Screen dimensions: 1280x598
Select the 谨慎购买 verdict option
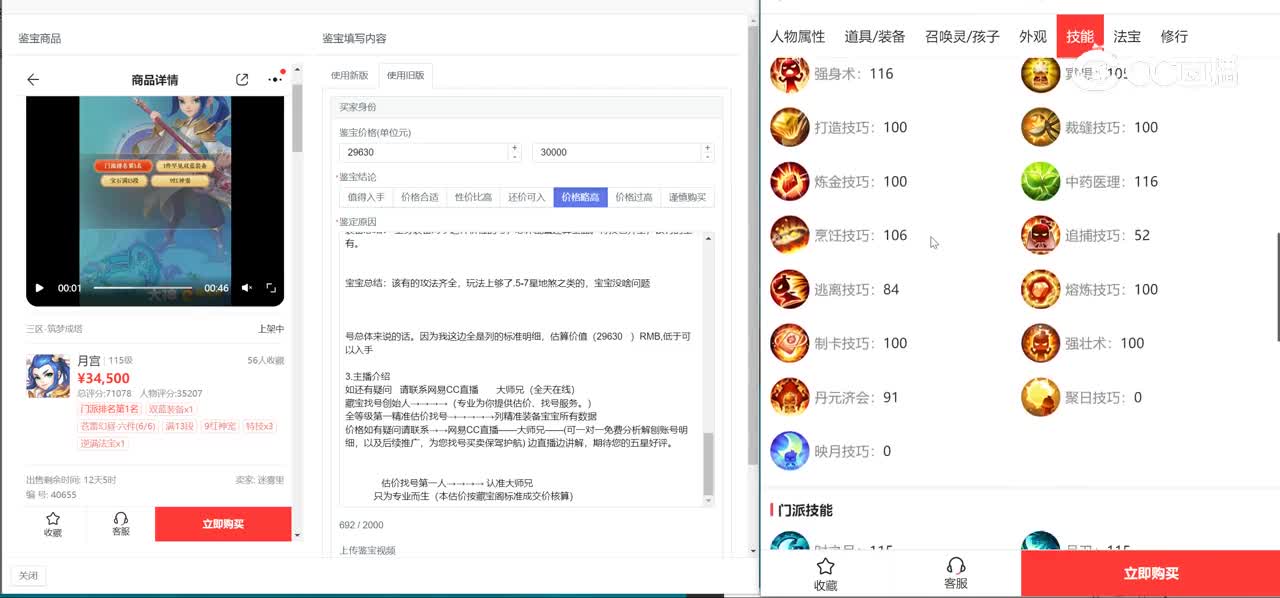tap(688, 197)
